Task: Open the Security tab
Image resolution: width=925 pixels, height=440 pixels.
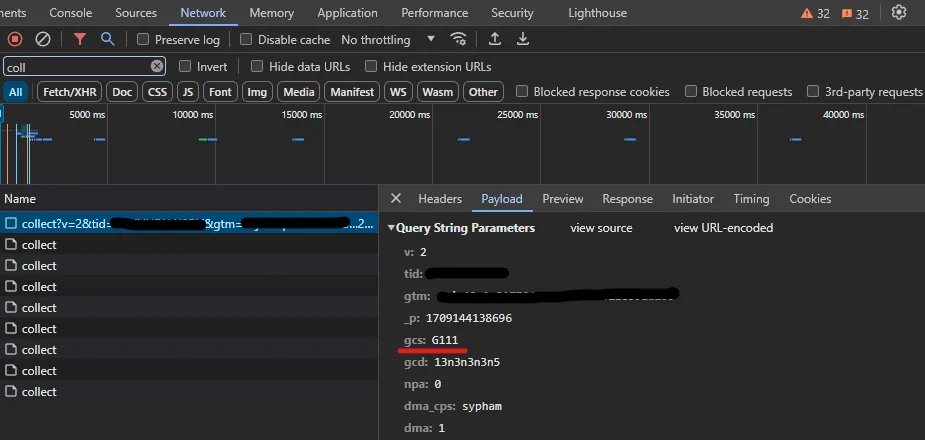Action: click(512, 12)
